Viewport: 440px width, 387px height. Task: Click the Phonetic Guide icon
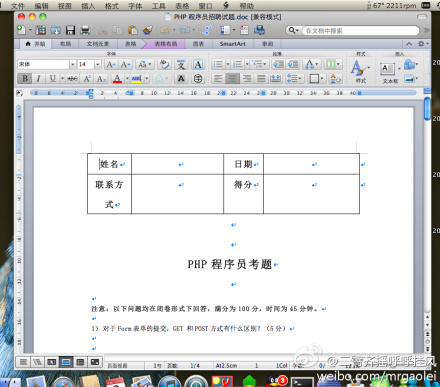[x=181, y=64]
